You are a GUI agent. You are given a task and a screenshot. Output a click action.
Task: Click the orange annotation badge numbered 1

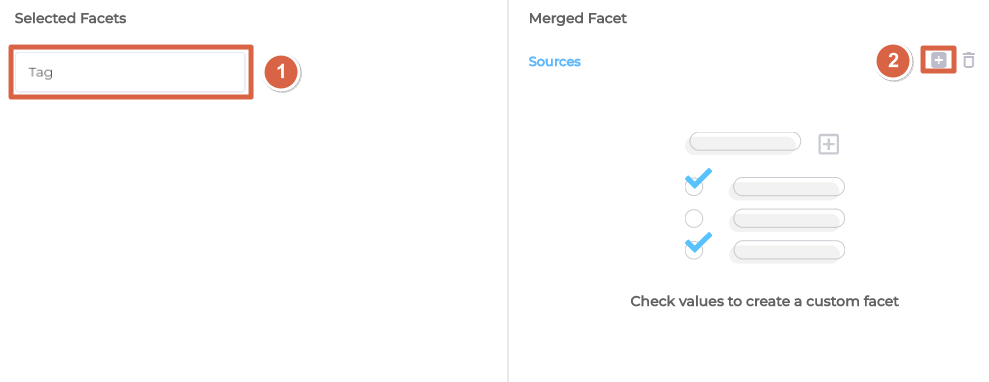[281, 72]
